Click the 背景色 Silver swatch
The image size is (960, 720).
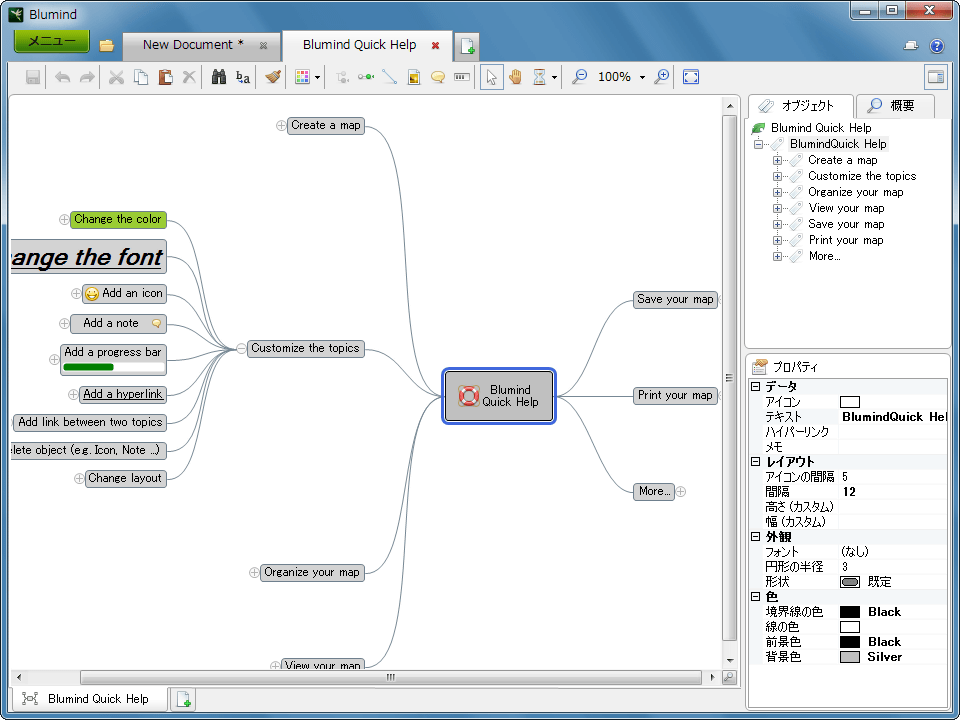click(x=850, y=657)
